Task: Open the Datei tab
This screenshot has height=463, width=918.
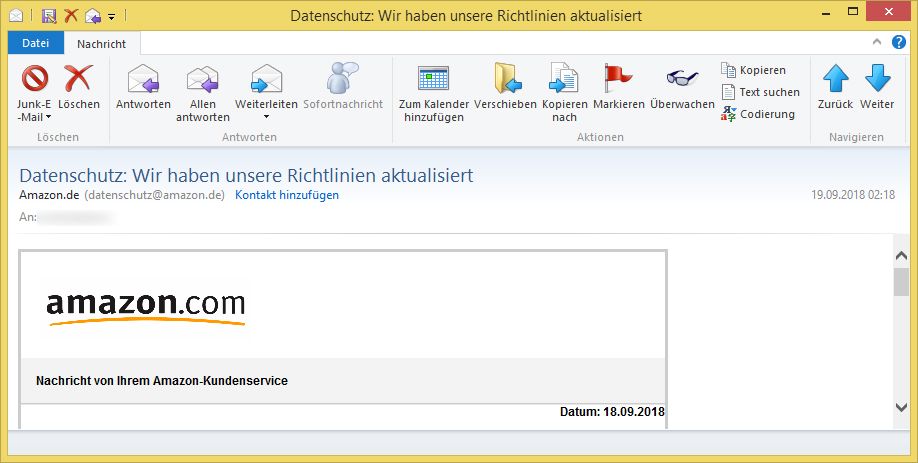Action: (x=36, y=43)
